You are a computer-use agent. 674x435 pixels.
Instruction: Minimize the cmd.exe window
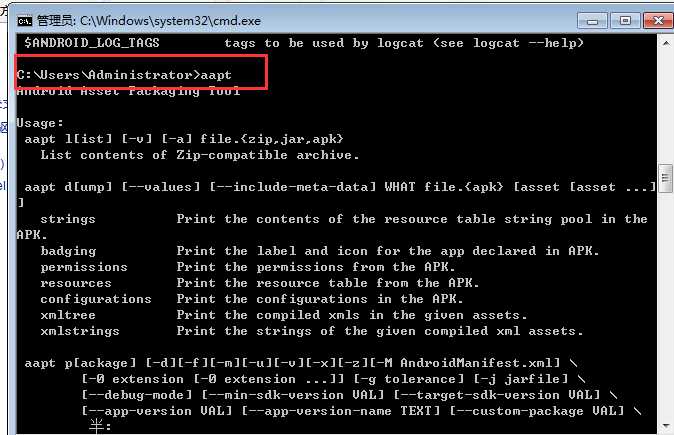[x=592, y=21]
